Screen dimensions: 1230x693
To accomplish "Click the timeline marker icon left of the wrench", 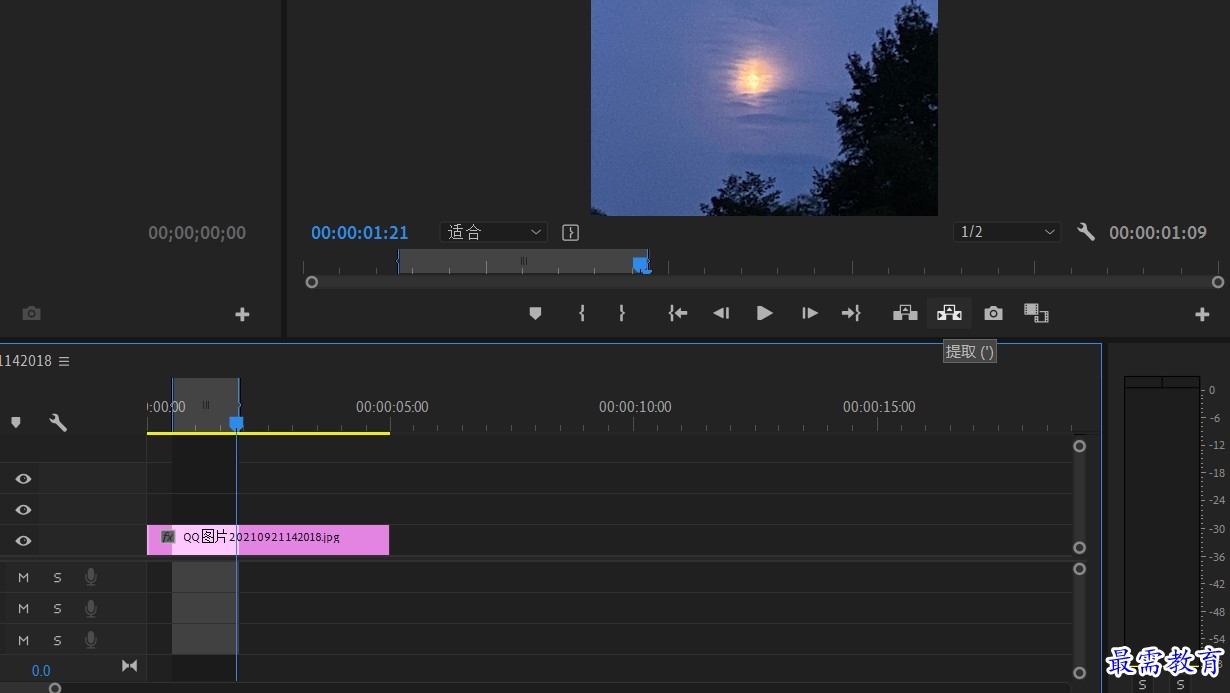I will tap(15, 423).
